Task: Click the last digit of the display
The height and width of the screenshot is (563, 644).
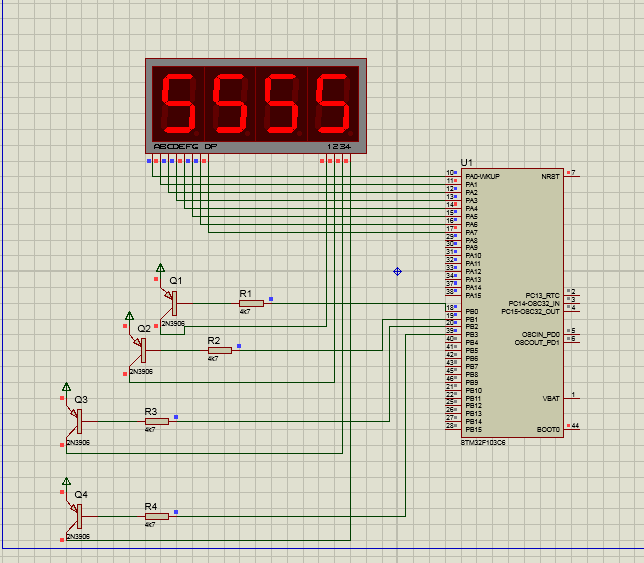Action: click(333, 104)
